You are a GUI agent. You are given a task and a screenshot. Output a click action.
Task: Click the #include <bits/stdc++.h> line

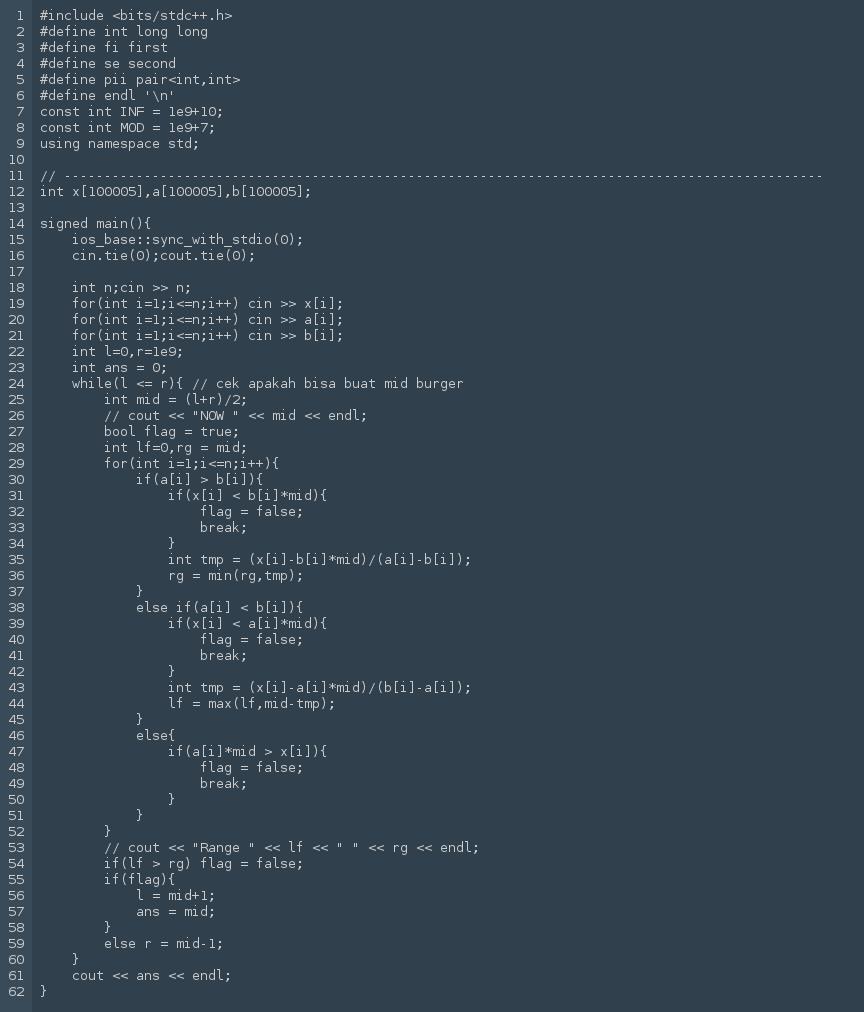(136, 16)
